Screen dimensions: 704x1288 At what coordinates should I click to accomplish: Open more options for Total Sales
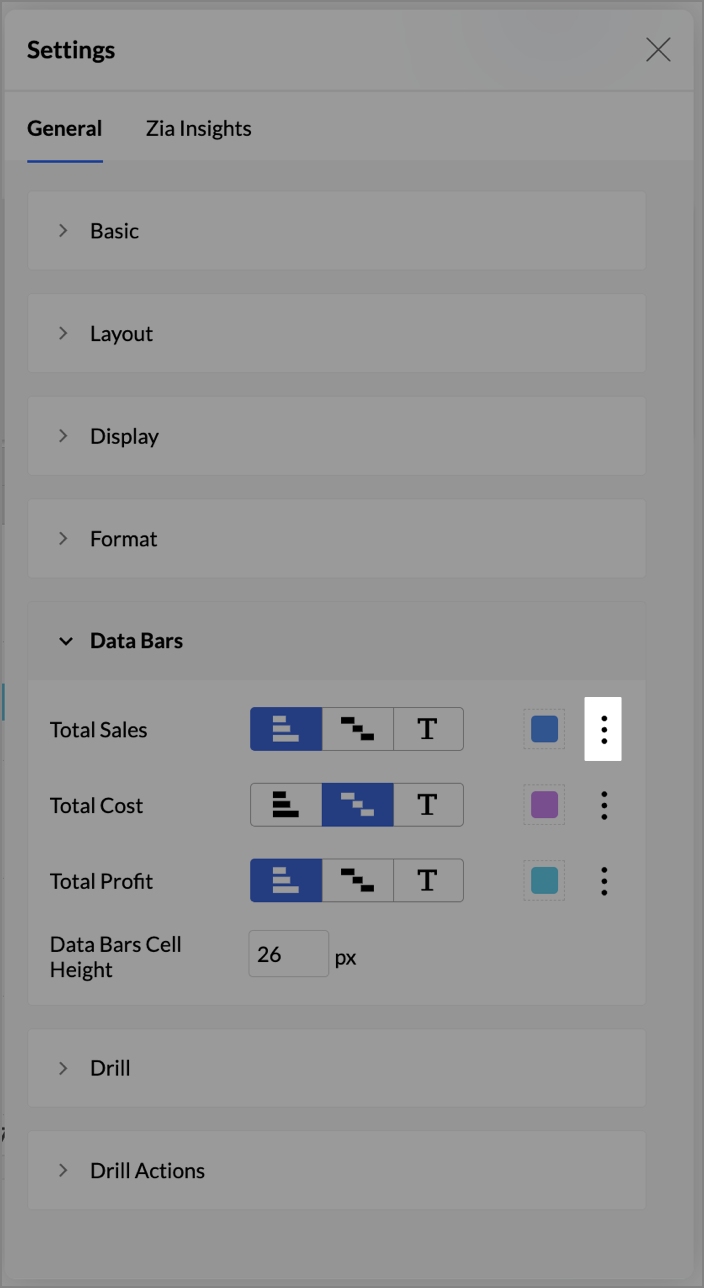[603, 729]
